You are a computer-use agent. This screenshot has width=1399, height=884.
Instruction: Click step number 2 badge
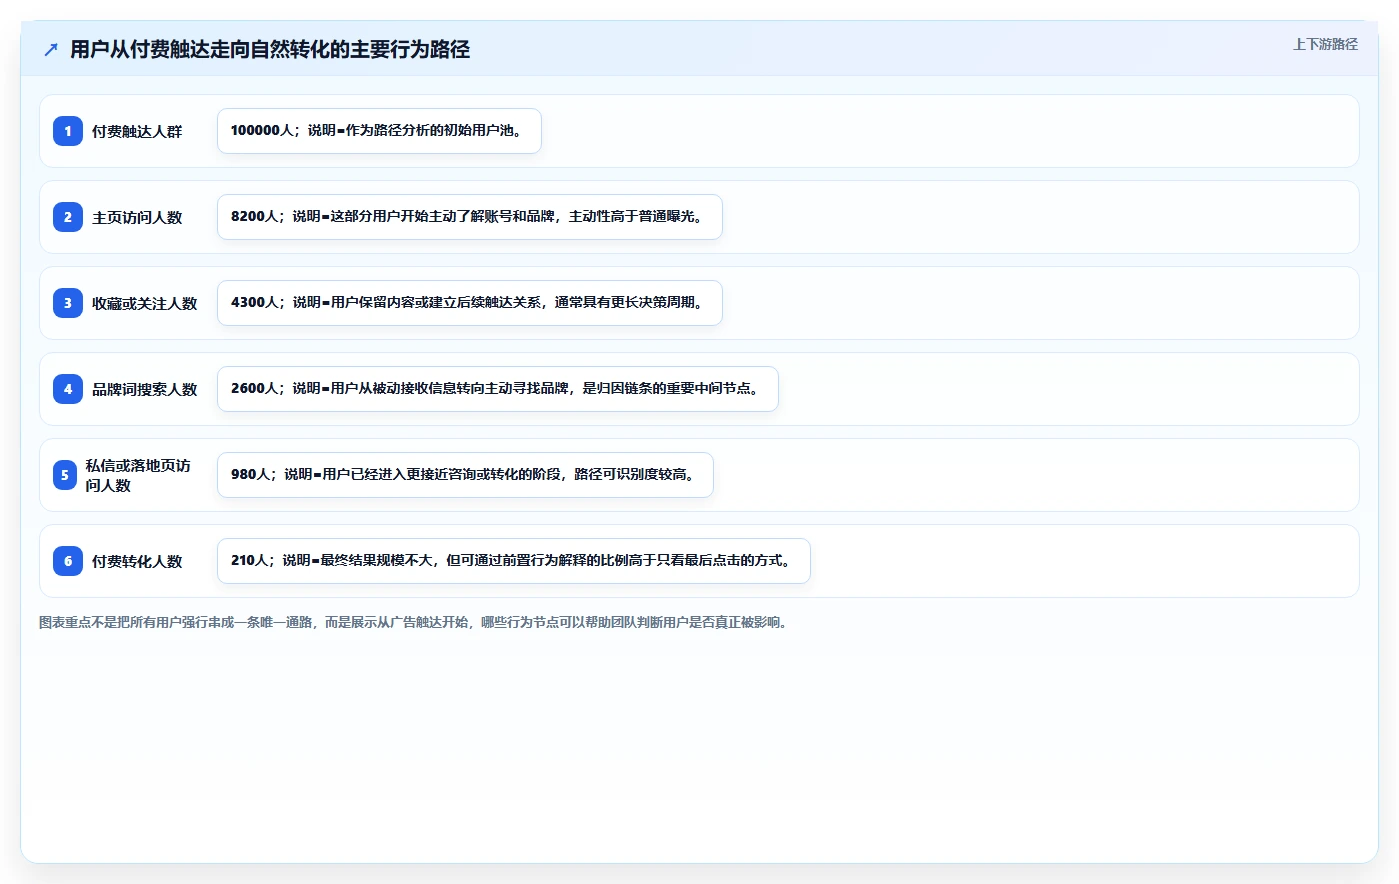click(x=68, y=217)
